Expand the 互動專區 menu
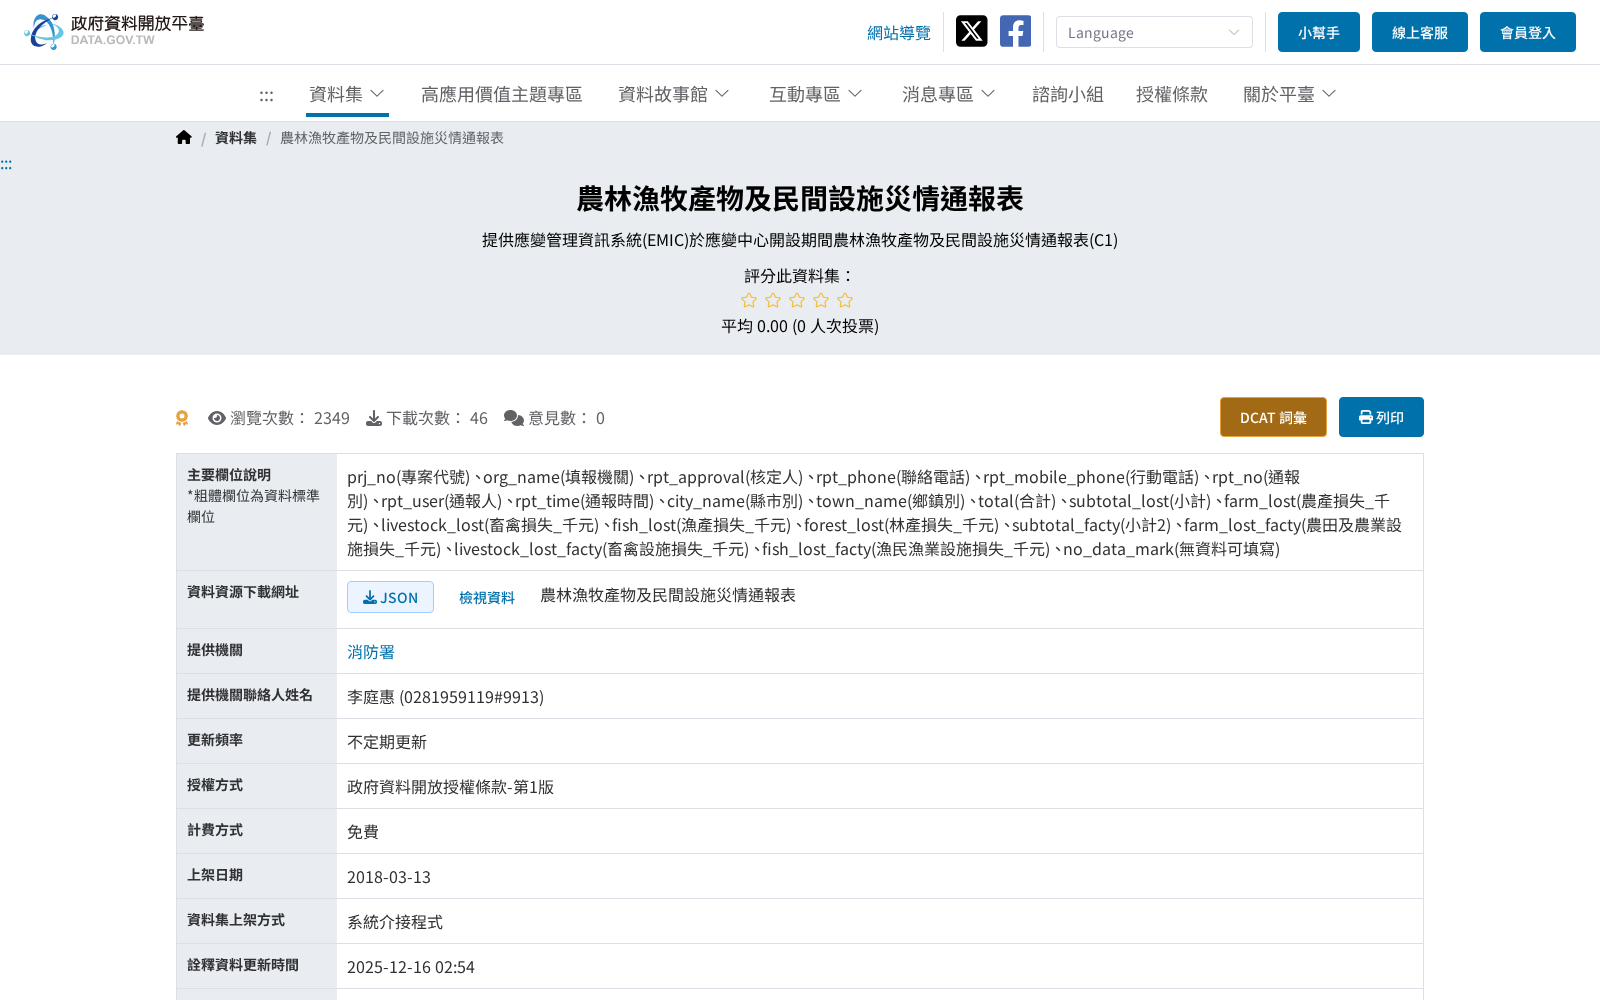This screenshot has width=1600, height=1000. pos(816,94)
